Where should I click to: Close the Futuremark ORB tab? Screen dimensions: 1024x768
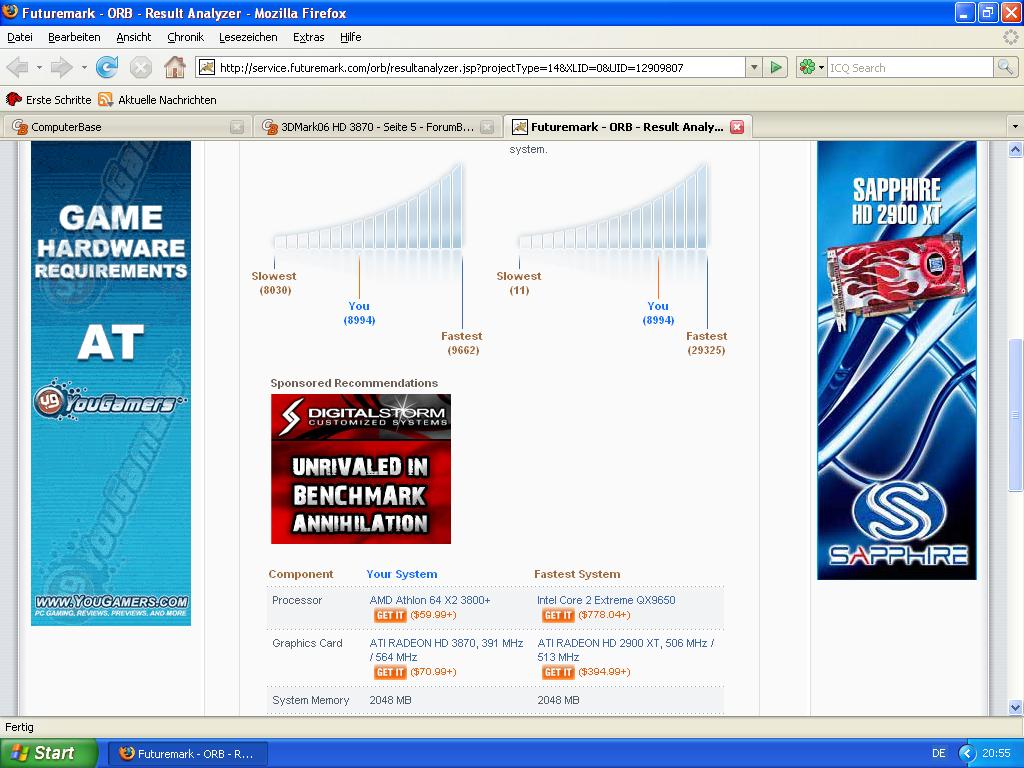[737, 127]
